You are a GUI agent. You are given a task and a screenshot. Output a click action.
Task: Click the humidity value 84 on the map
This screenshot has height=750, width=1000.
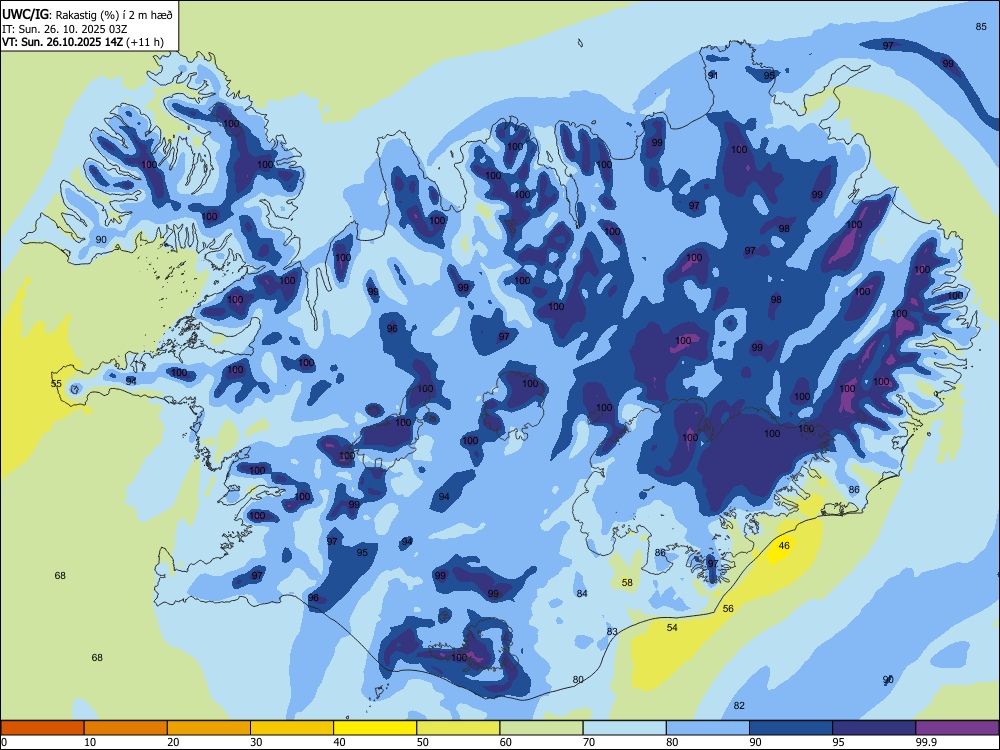[582, 594]
